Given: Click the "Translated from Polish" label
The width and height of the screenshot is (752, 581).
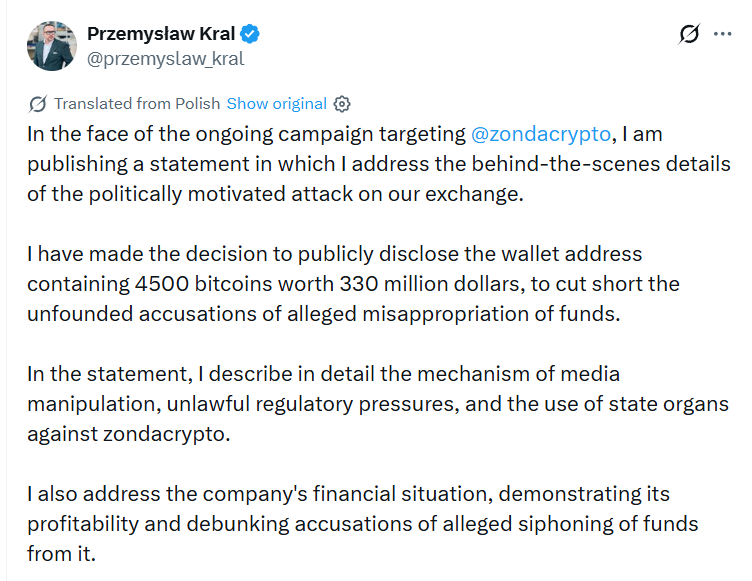Looking at the screenshot, I should [x=138, y=104].
